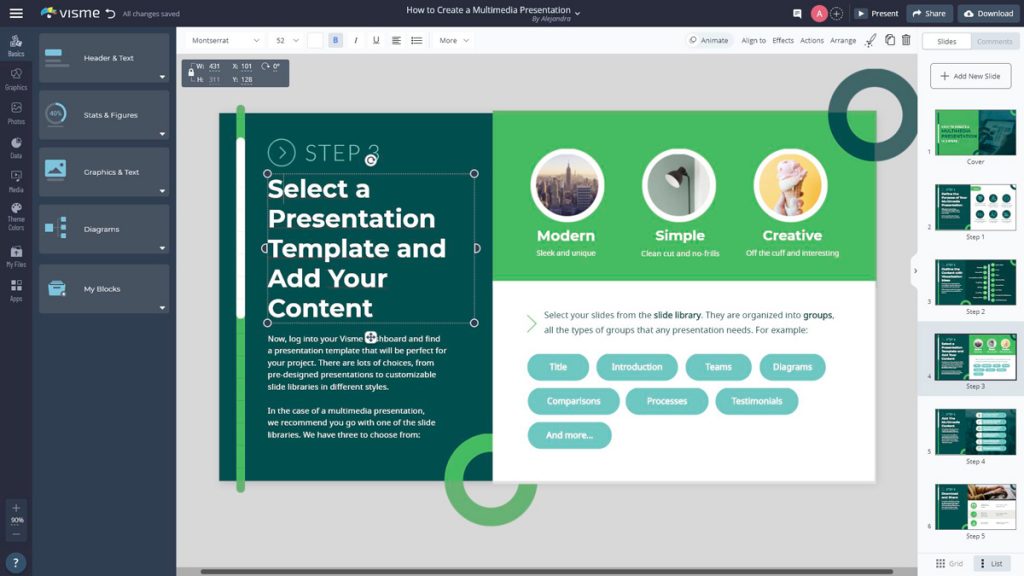The image size is (1024, 576).
Task: Open the Graphics sidebar panel
Action: click(16, 78)
